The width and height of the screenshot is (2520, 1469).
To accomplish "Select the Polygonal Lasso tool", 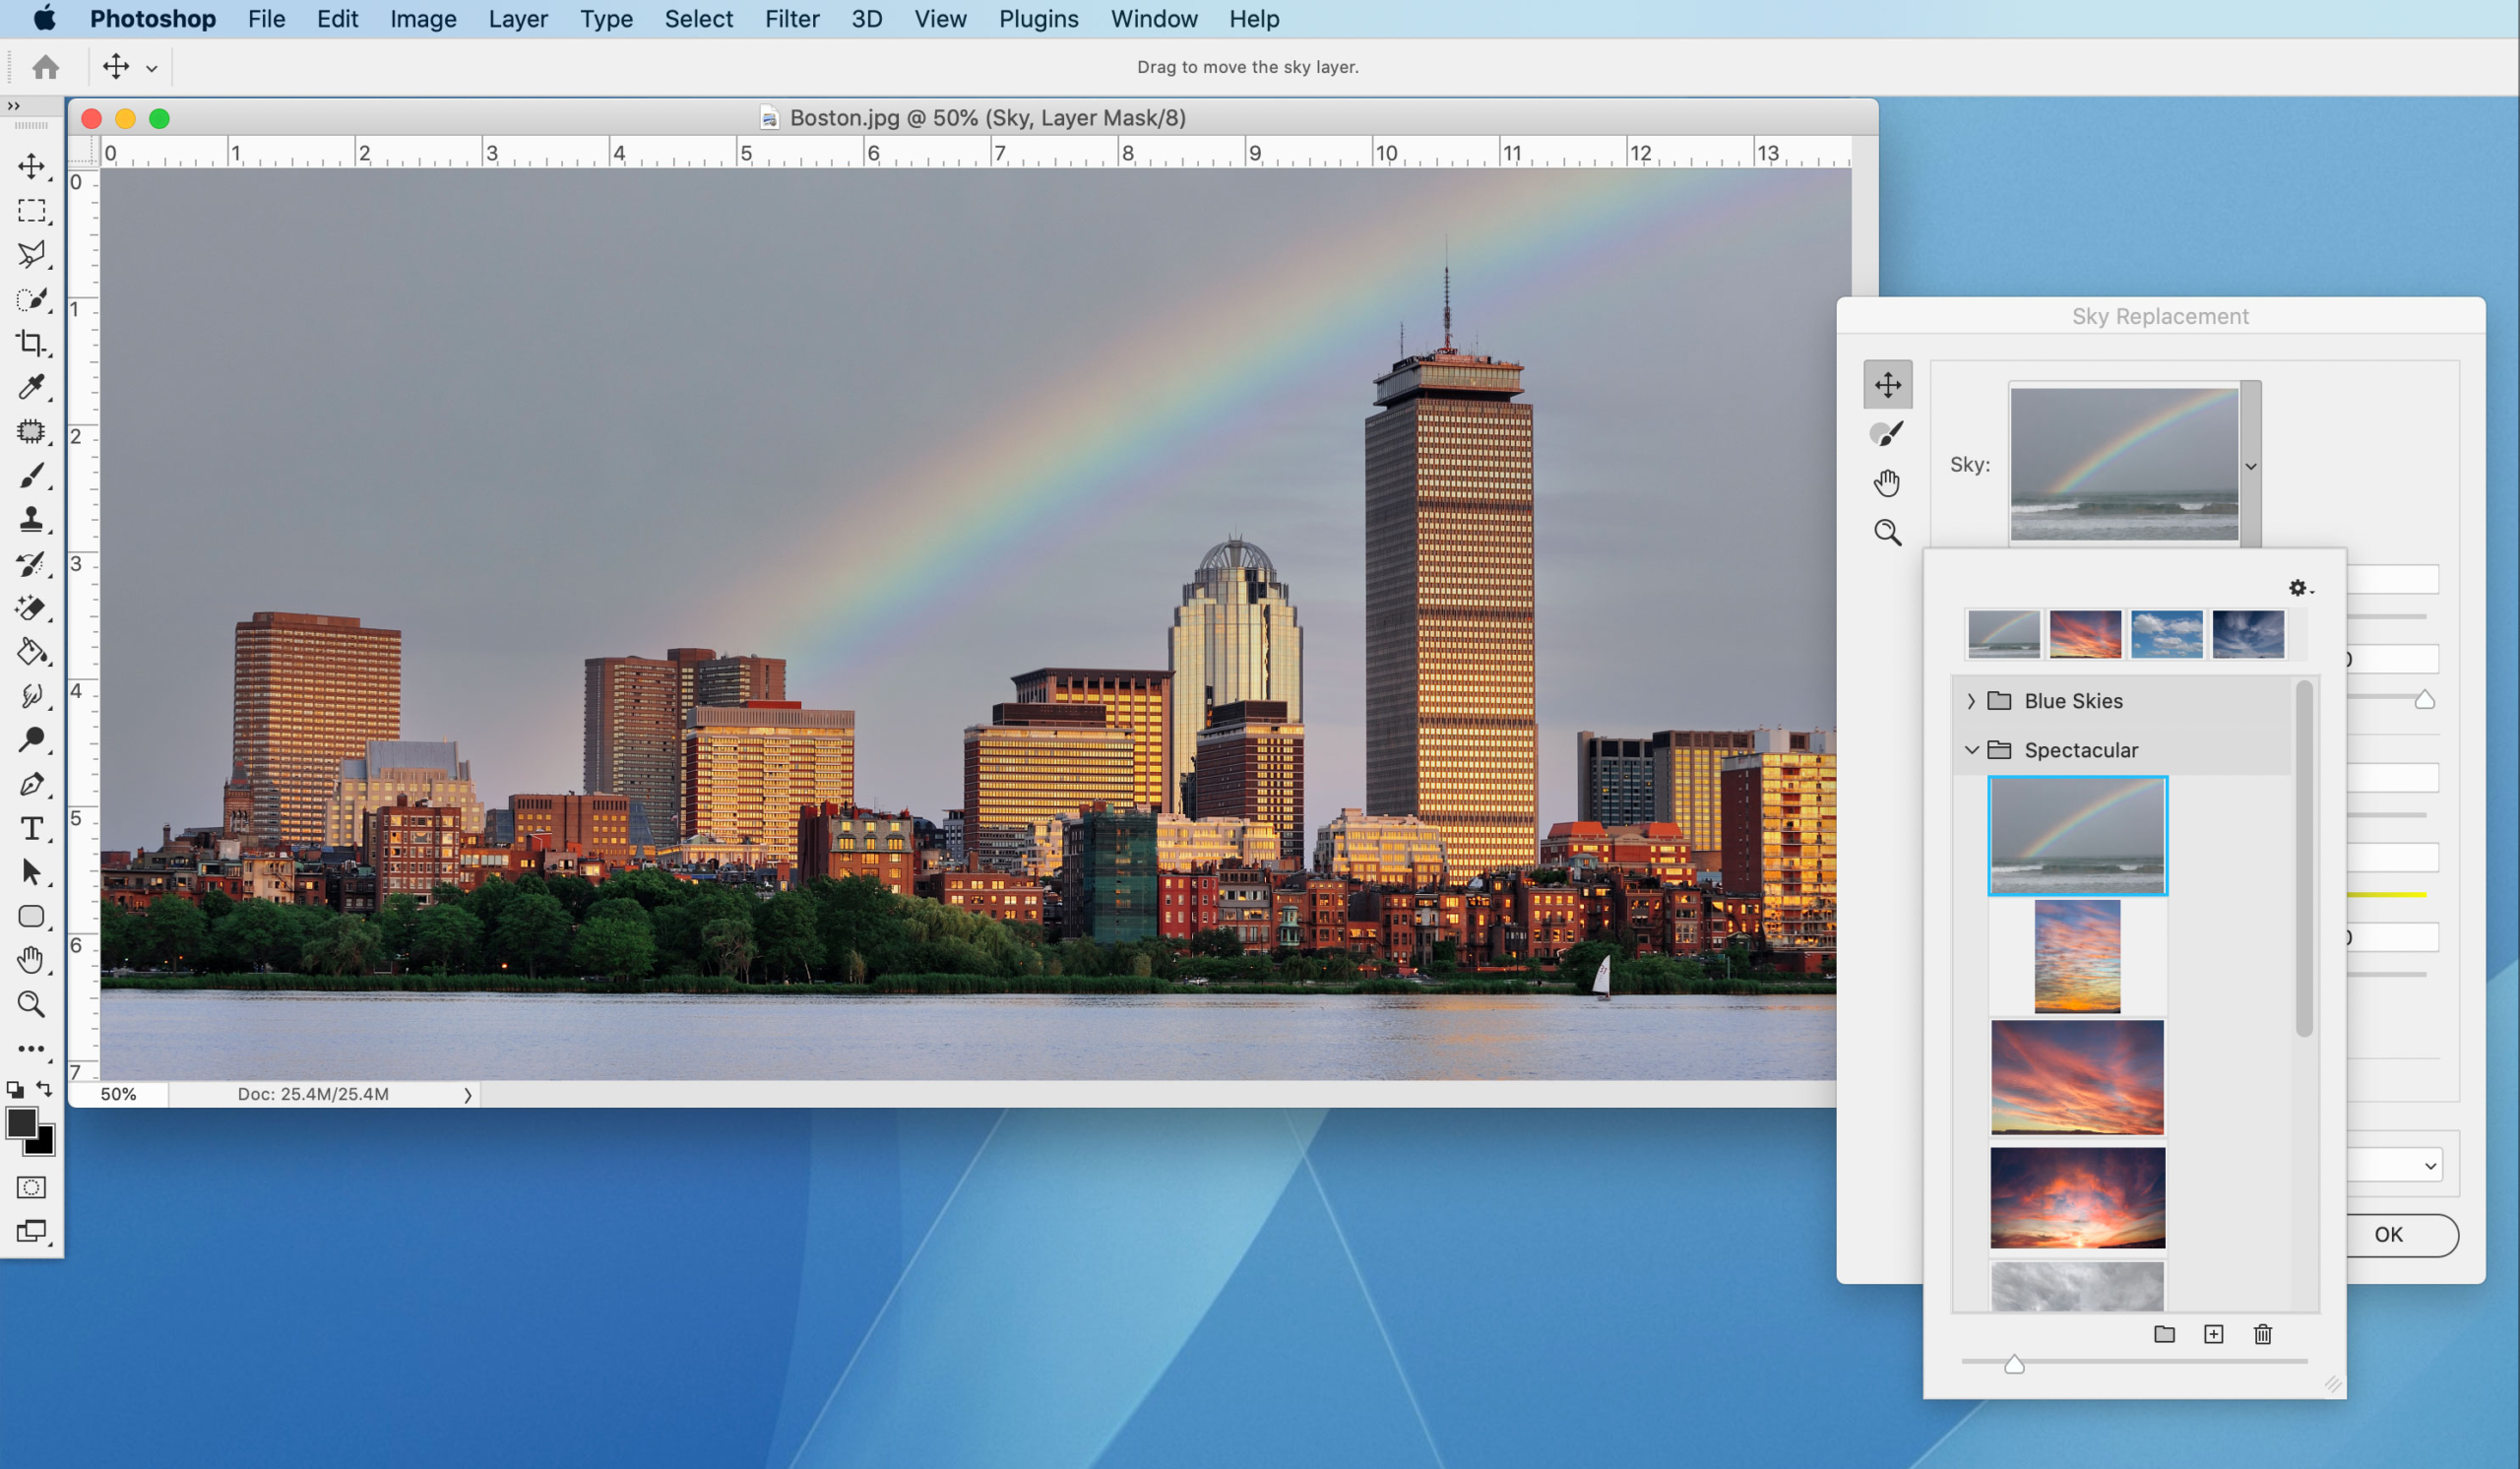I will tap(31, 254).
